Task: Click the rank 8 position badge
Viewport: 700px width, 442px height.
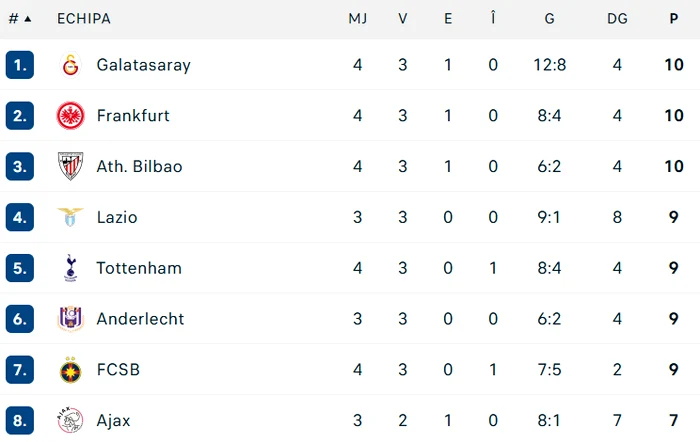Action: [x=20, y=420]
